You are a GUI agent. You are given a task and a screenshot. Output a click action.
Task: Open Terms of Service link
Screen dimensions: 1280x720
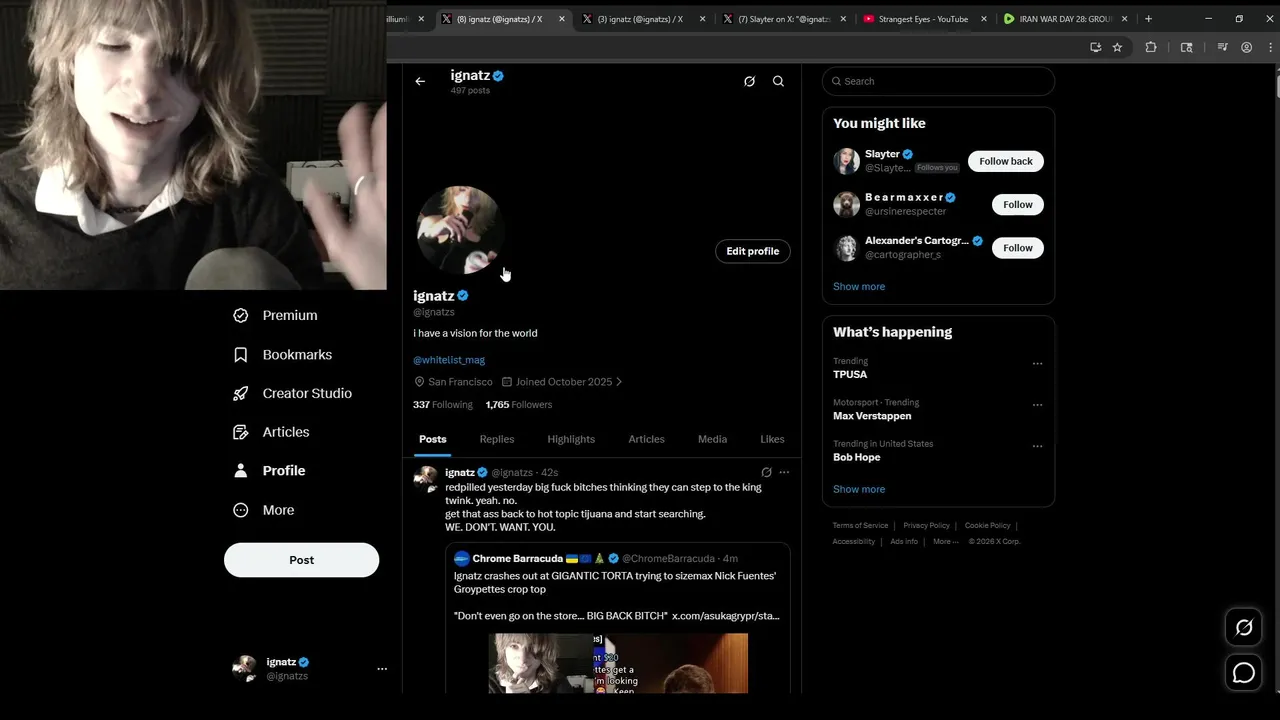click(860, 525)
